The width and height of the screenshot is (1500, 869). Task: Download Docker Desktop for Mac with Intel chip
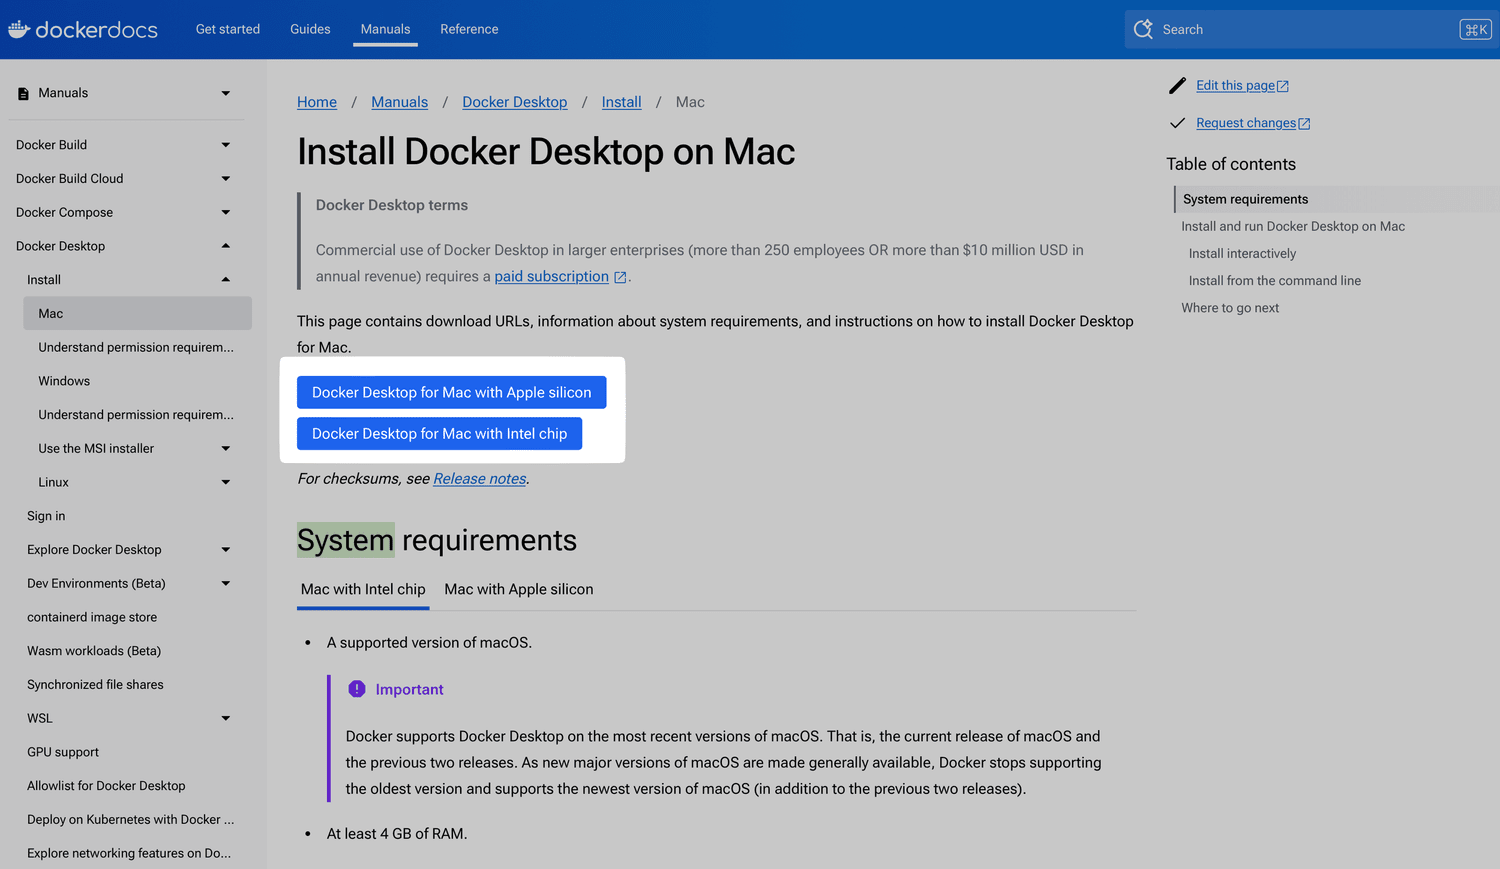[440, 433]
